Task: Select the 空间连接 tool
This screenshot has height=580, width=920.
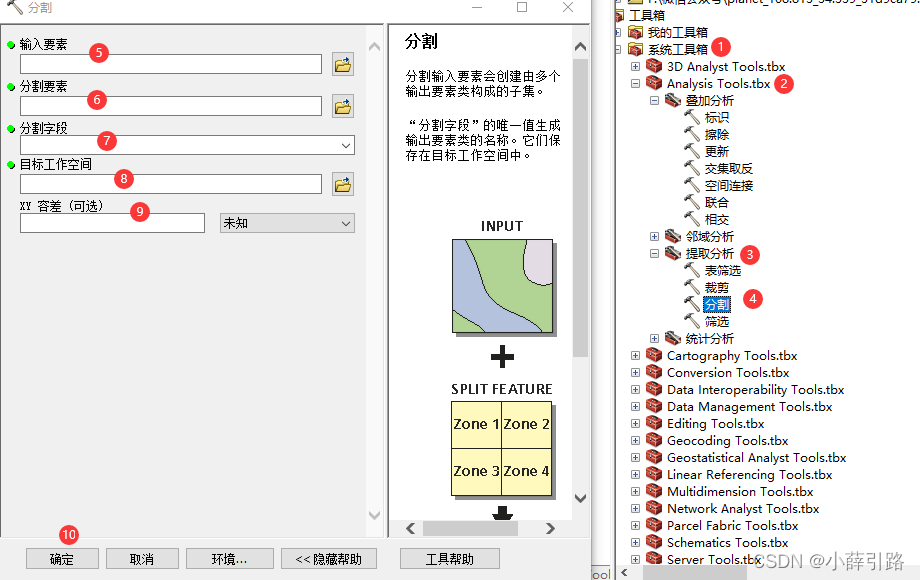Action: 728,186
